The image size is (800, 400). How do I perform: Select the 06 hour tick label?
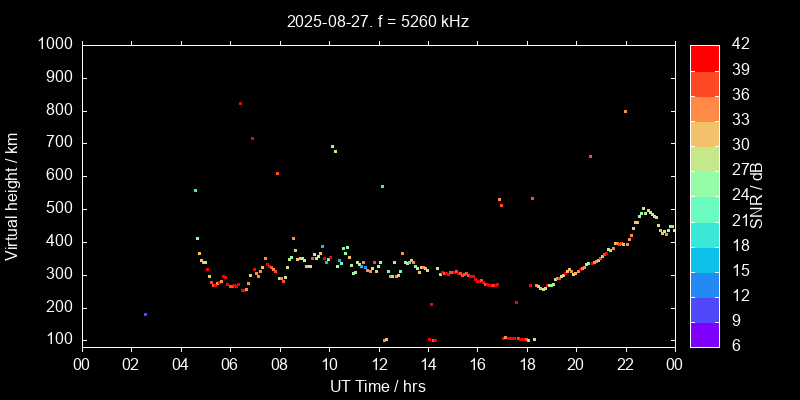click(x=229, y=363)
